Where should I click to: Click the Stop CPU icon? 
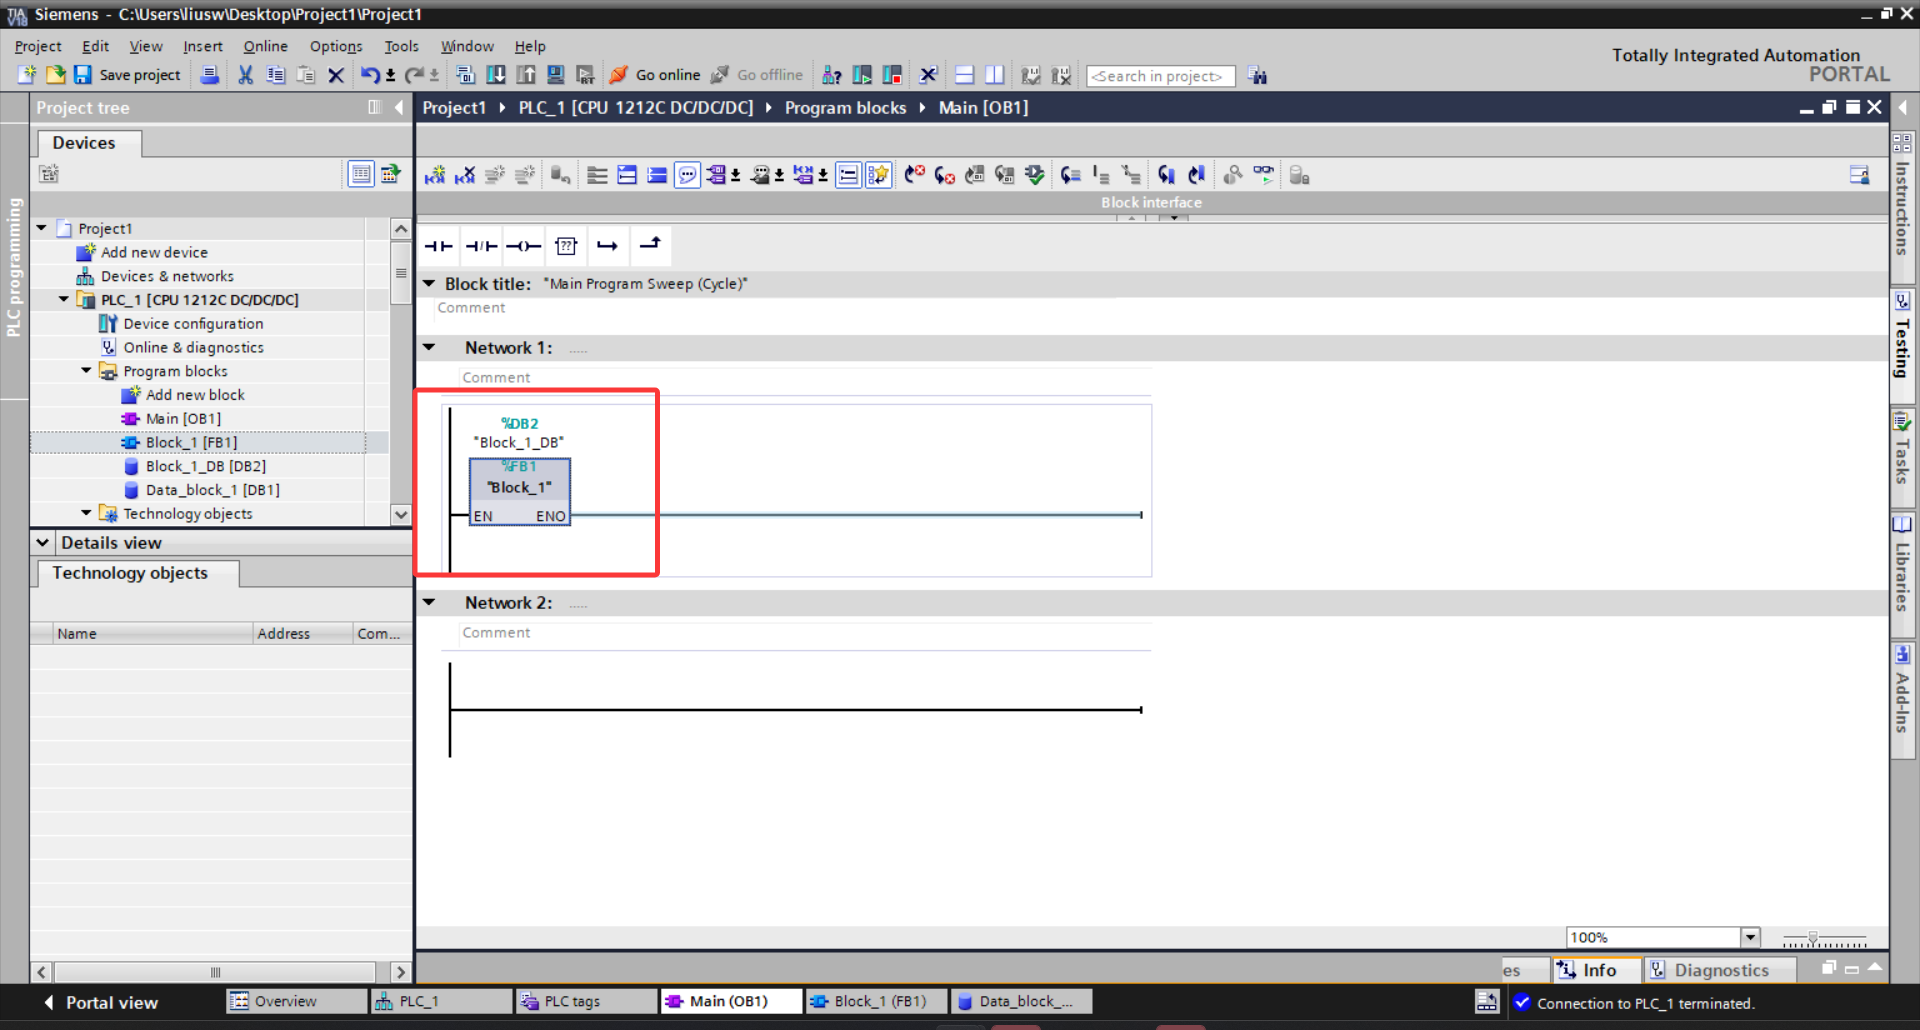[x=892, y=75]
